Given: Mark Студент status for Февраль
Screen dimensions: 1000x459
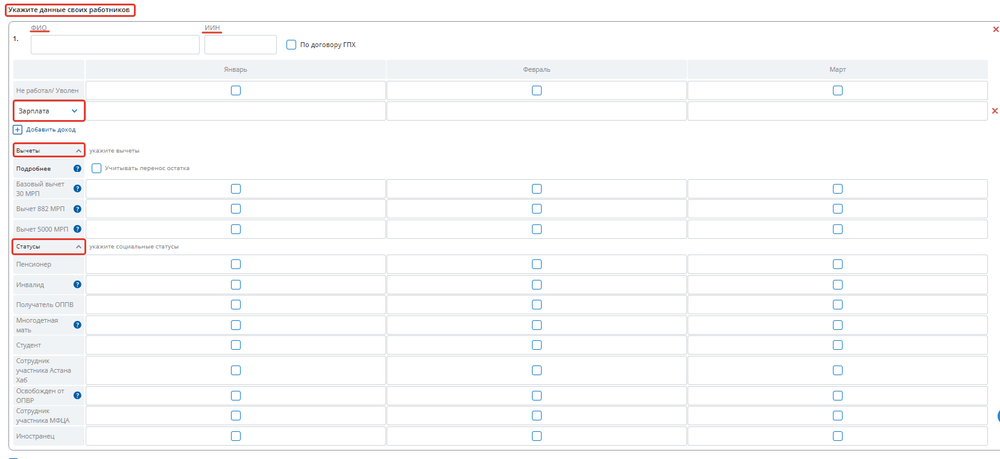Looking at the screenshot, I should click(x=537, y=345).
